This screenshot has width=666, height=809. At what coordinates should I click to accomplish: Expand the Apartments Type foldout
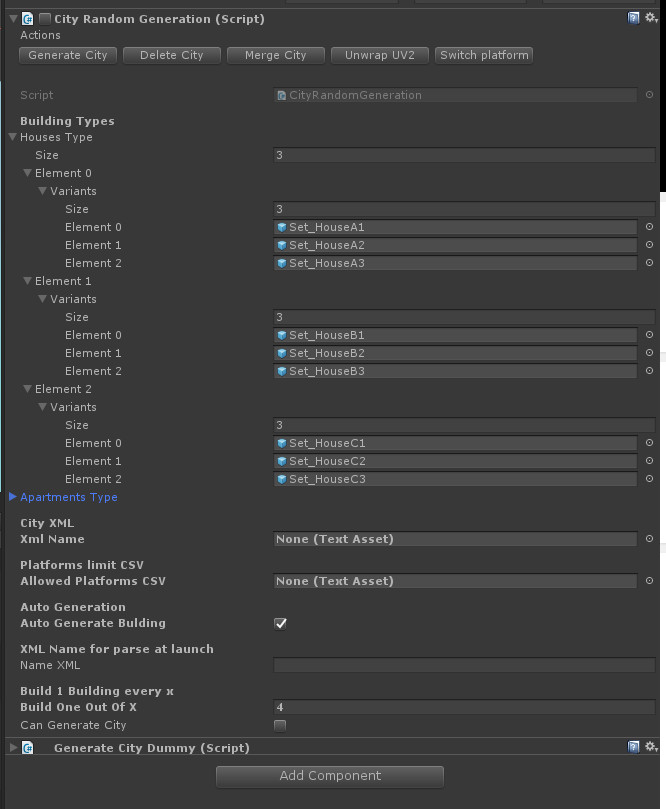[13, 497]
